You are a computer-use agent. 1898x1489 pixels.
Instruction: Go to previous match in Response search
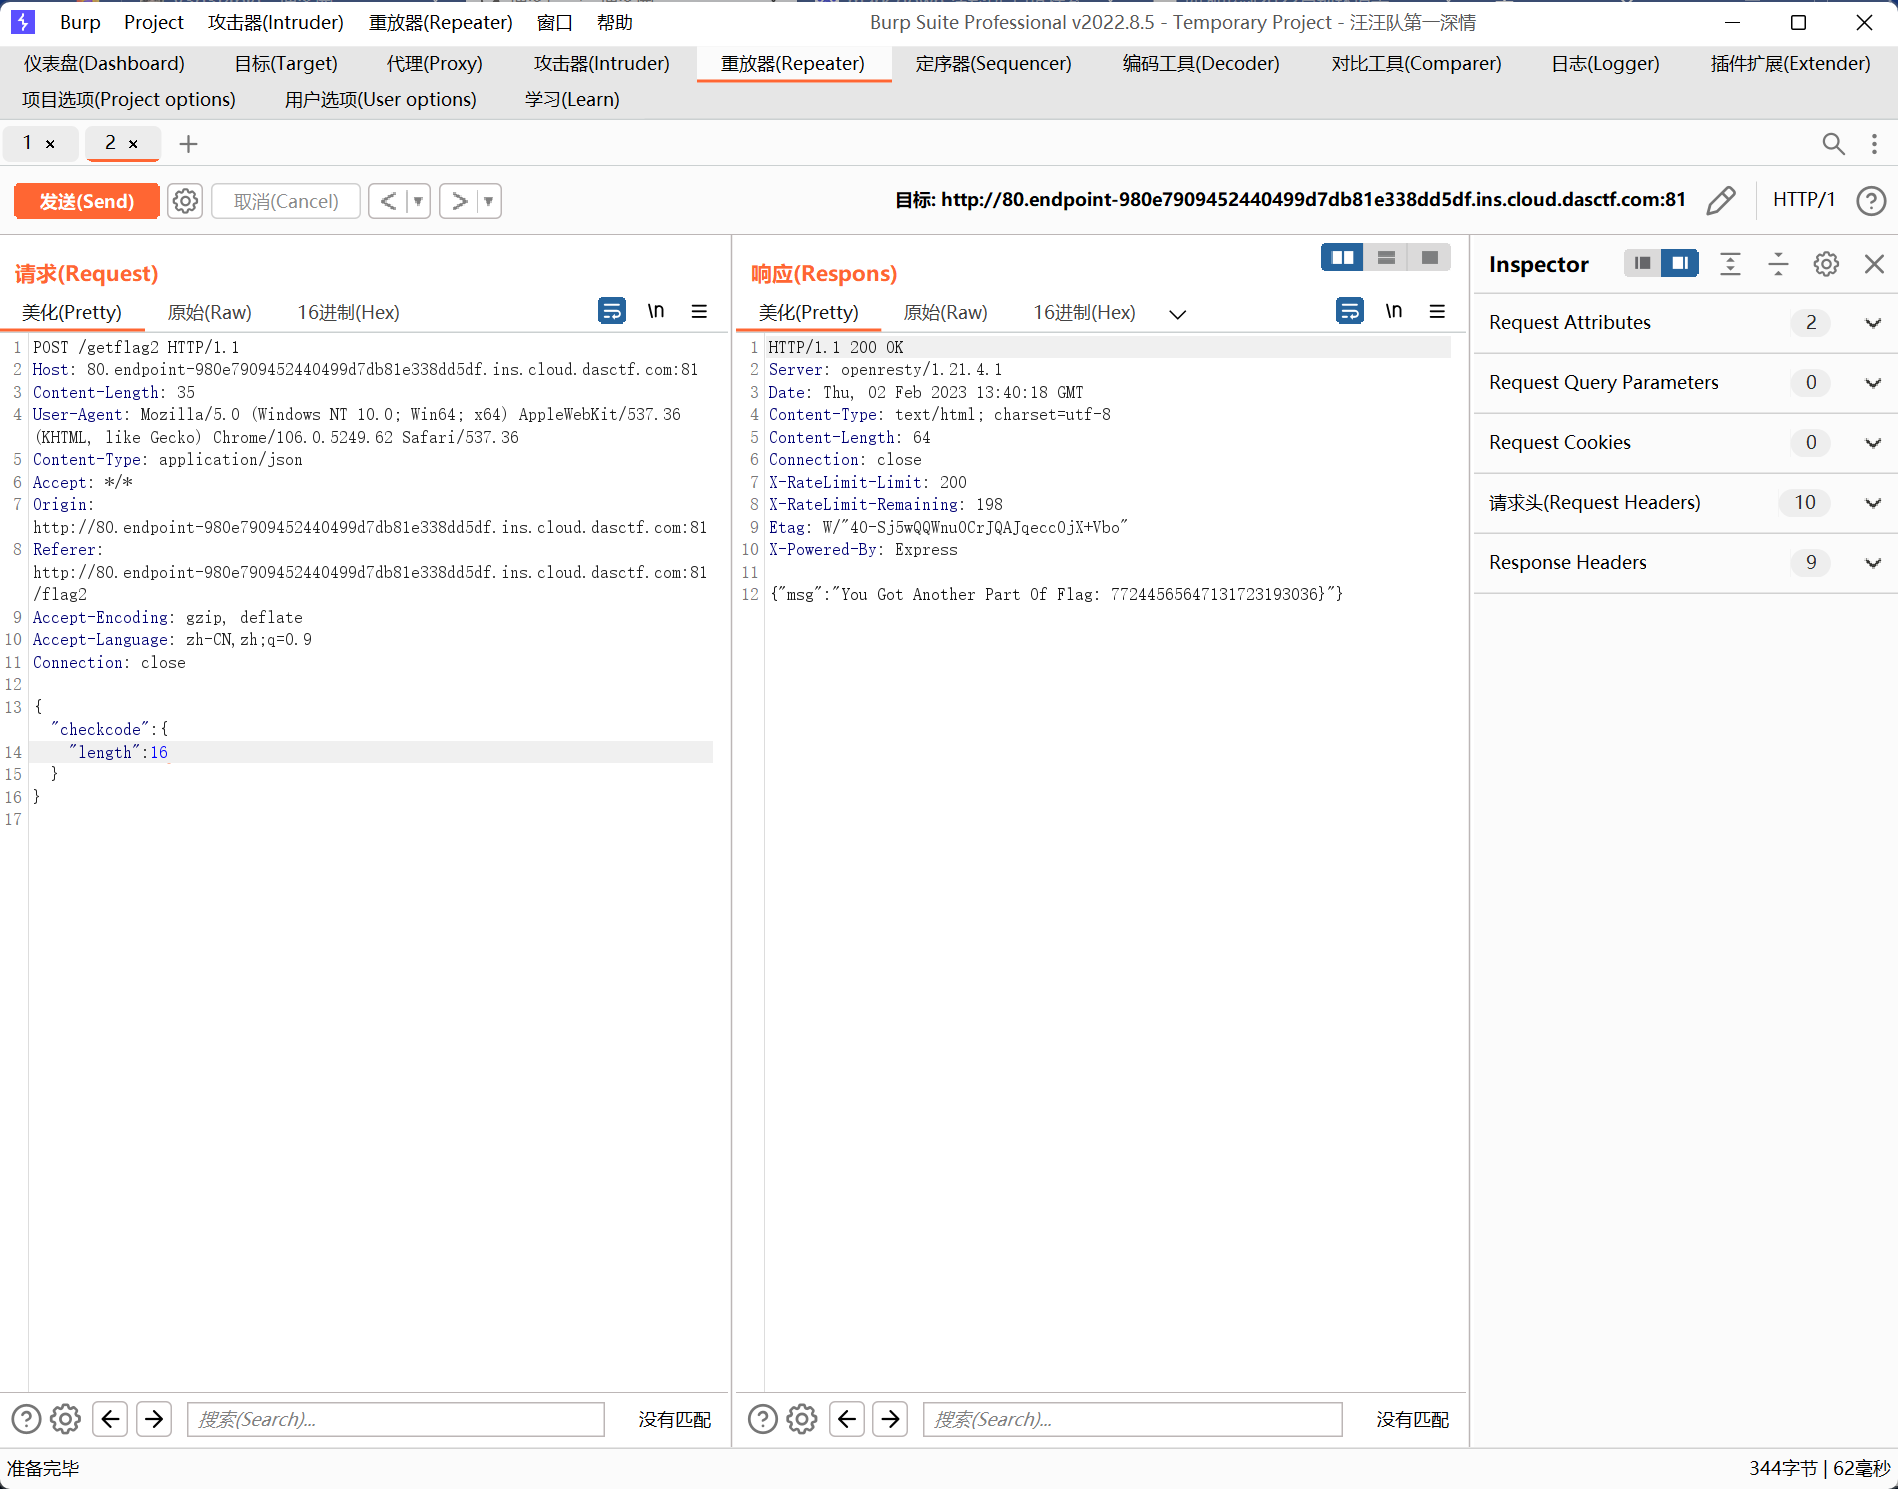click(x=847, y=1419)
